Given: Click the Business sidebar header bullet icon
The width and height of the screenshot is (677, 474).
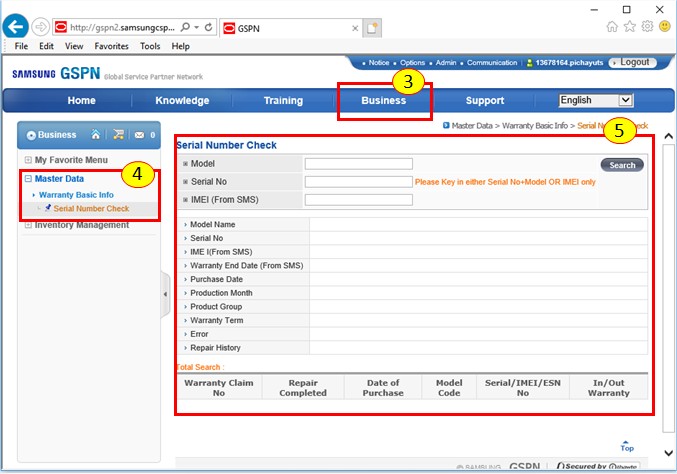Looking at the screenshot, I should click(31, 135).
